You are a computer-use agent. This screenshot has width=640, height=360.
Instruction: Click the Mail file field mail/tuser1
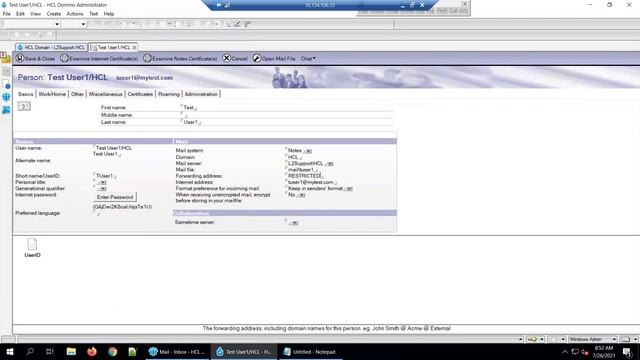pyautogui.click(x=301, y=170)
